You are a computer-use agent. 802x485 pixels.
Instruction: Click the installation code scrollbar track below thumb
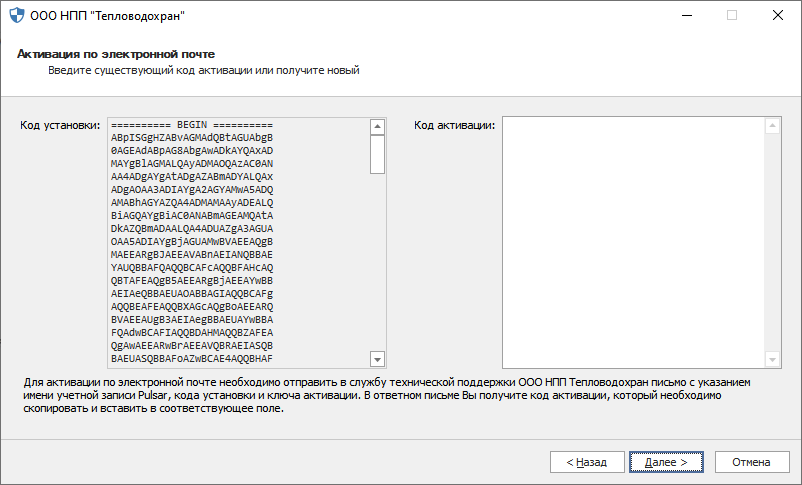(x=378, y=260)
